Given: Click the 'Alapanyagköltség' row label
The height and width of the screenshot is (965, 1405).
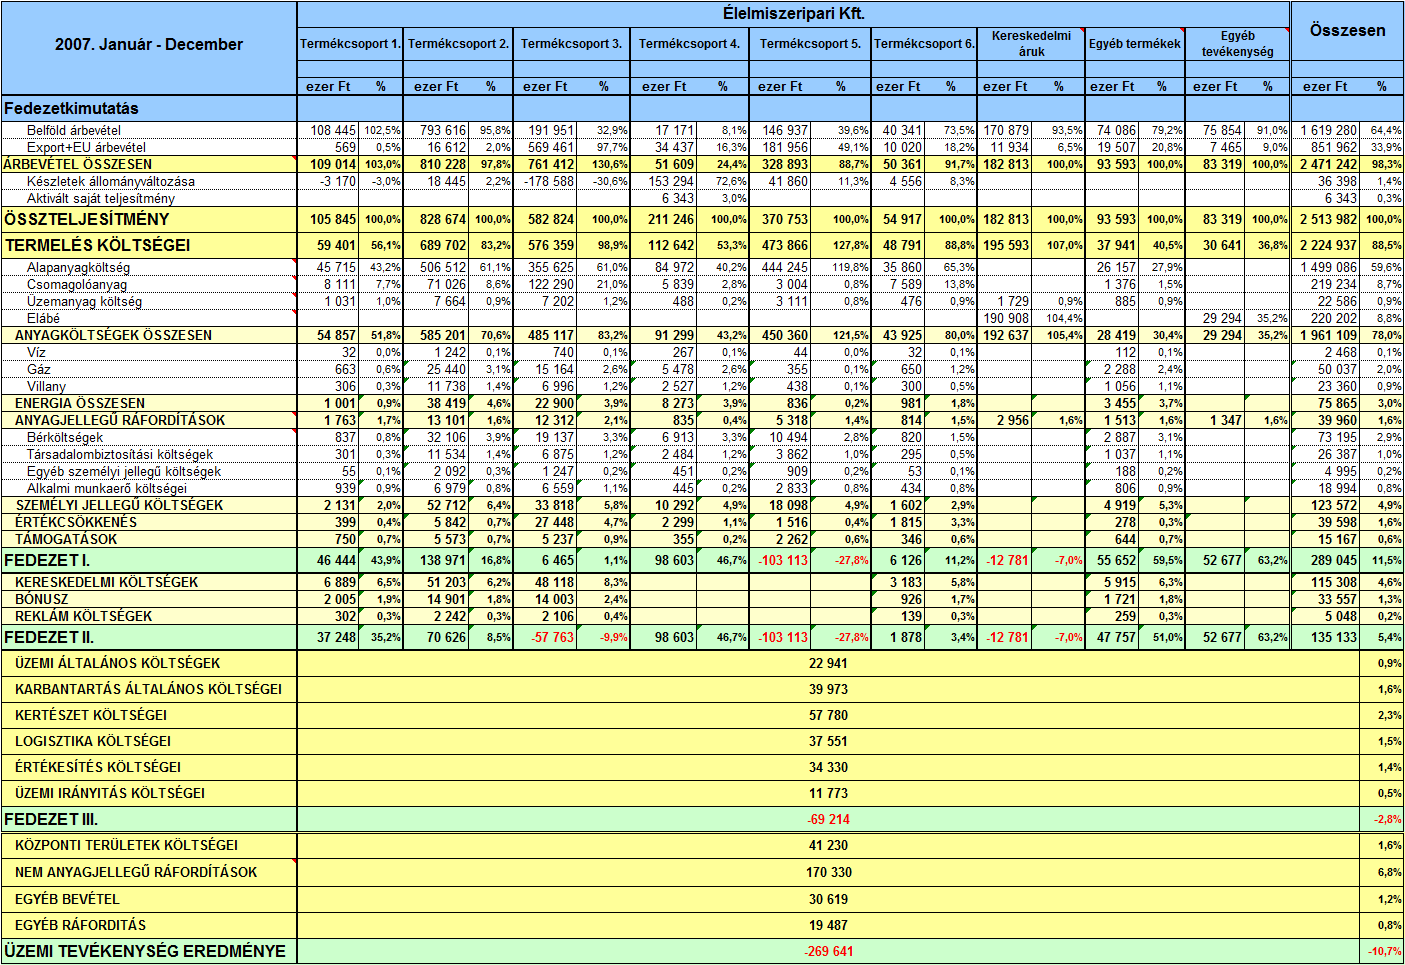Looking at the screenshot, I should coord(79,268).
